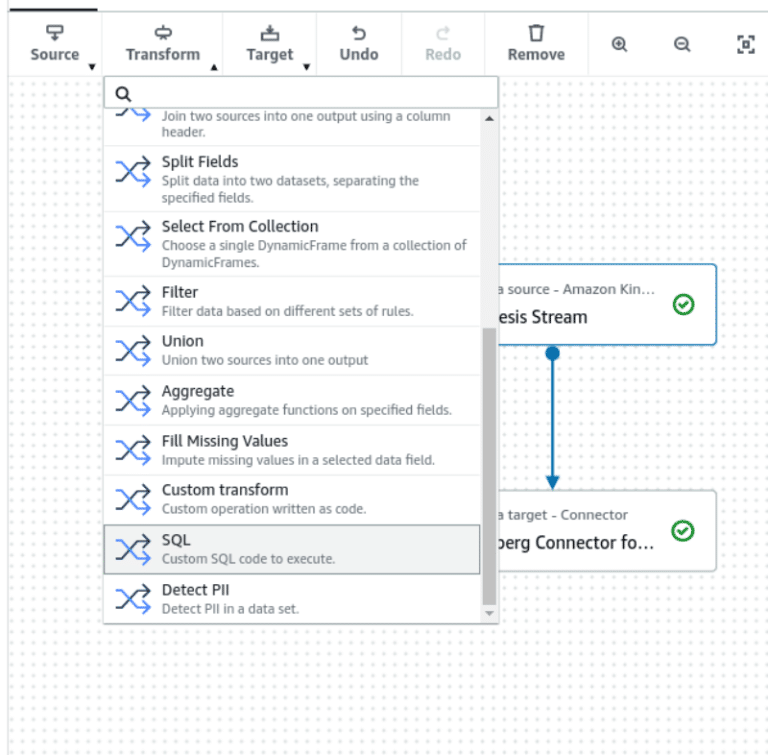Click the zoom out magnifier icon

point(682,44)
